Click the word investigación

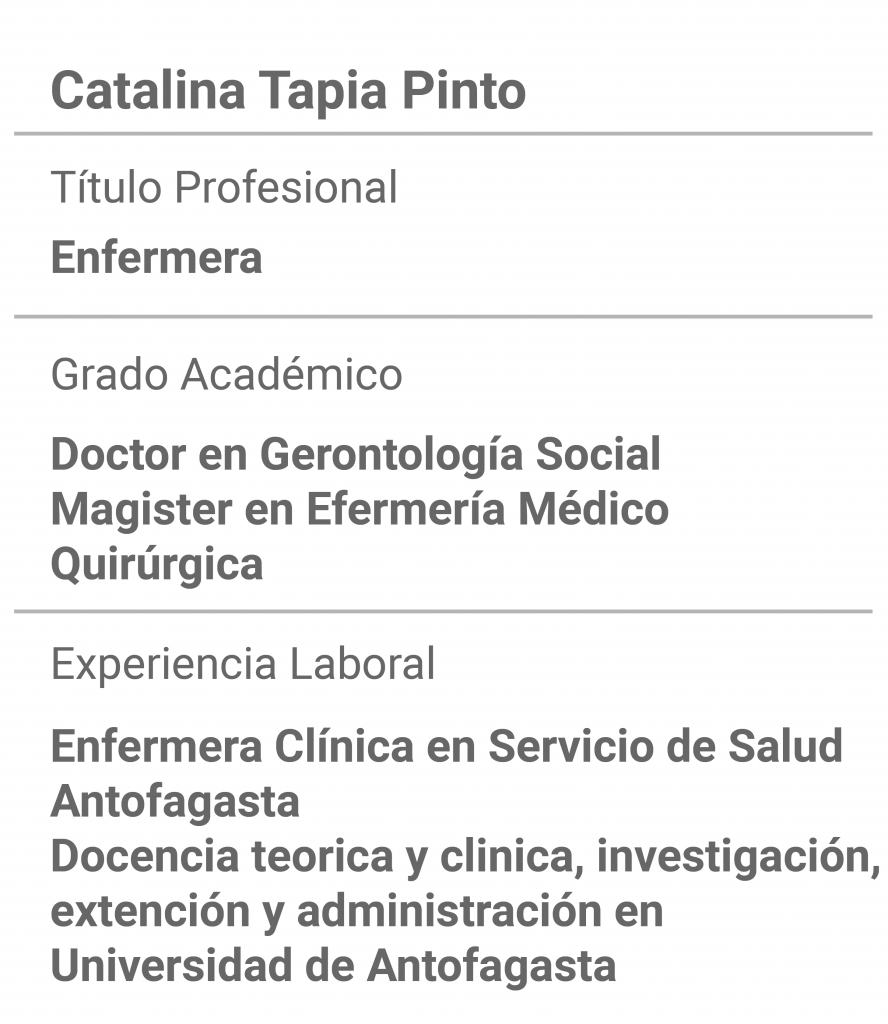[738, 857]
